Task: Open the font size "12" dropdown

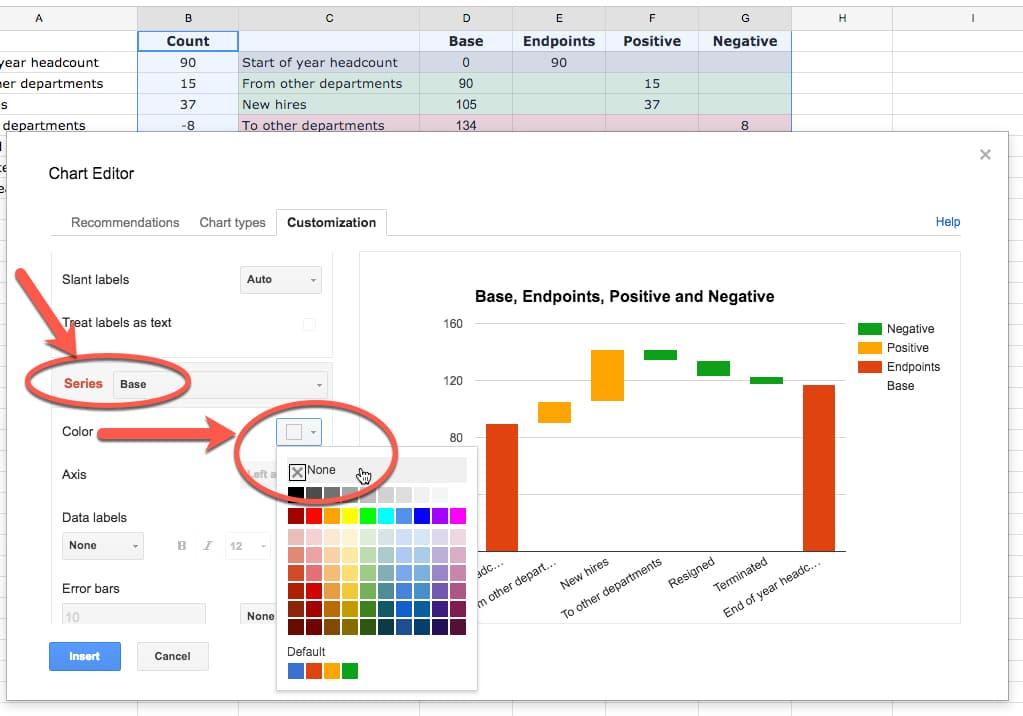Action: click(x=243, y=545)
